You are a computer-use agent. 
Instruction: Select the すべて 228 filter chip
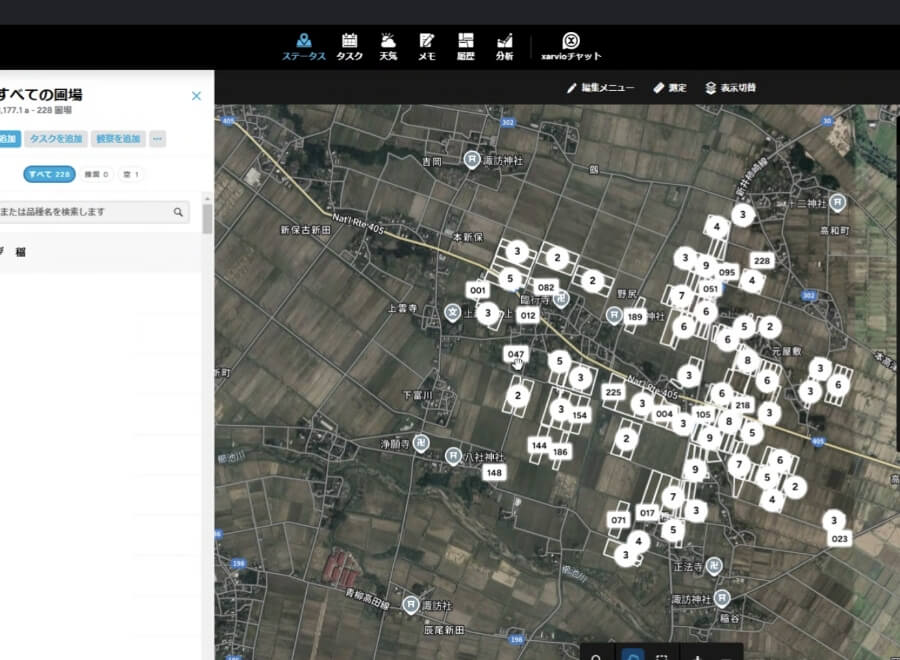coord(49,174)
